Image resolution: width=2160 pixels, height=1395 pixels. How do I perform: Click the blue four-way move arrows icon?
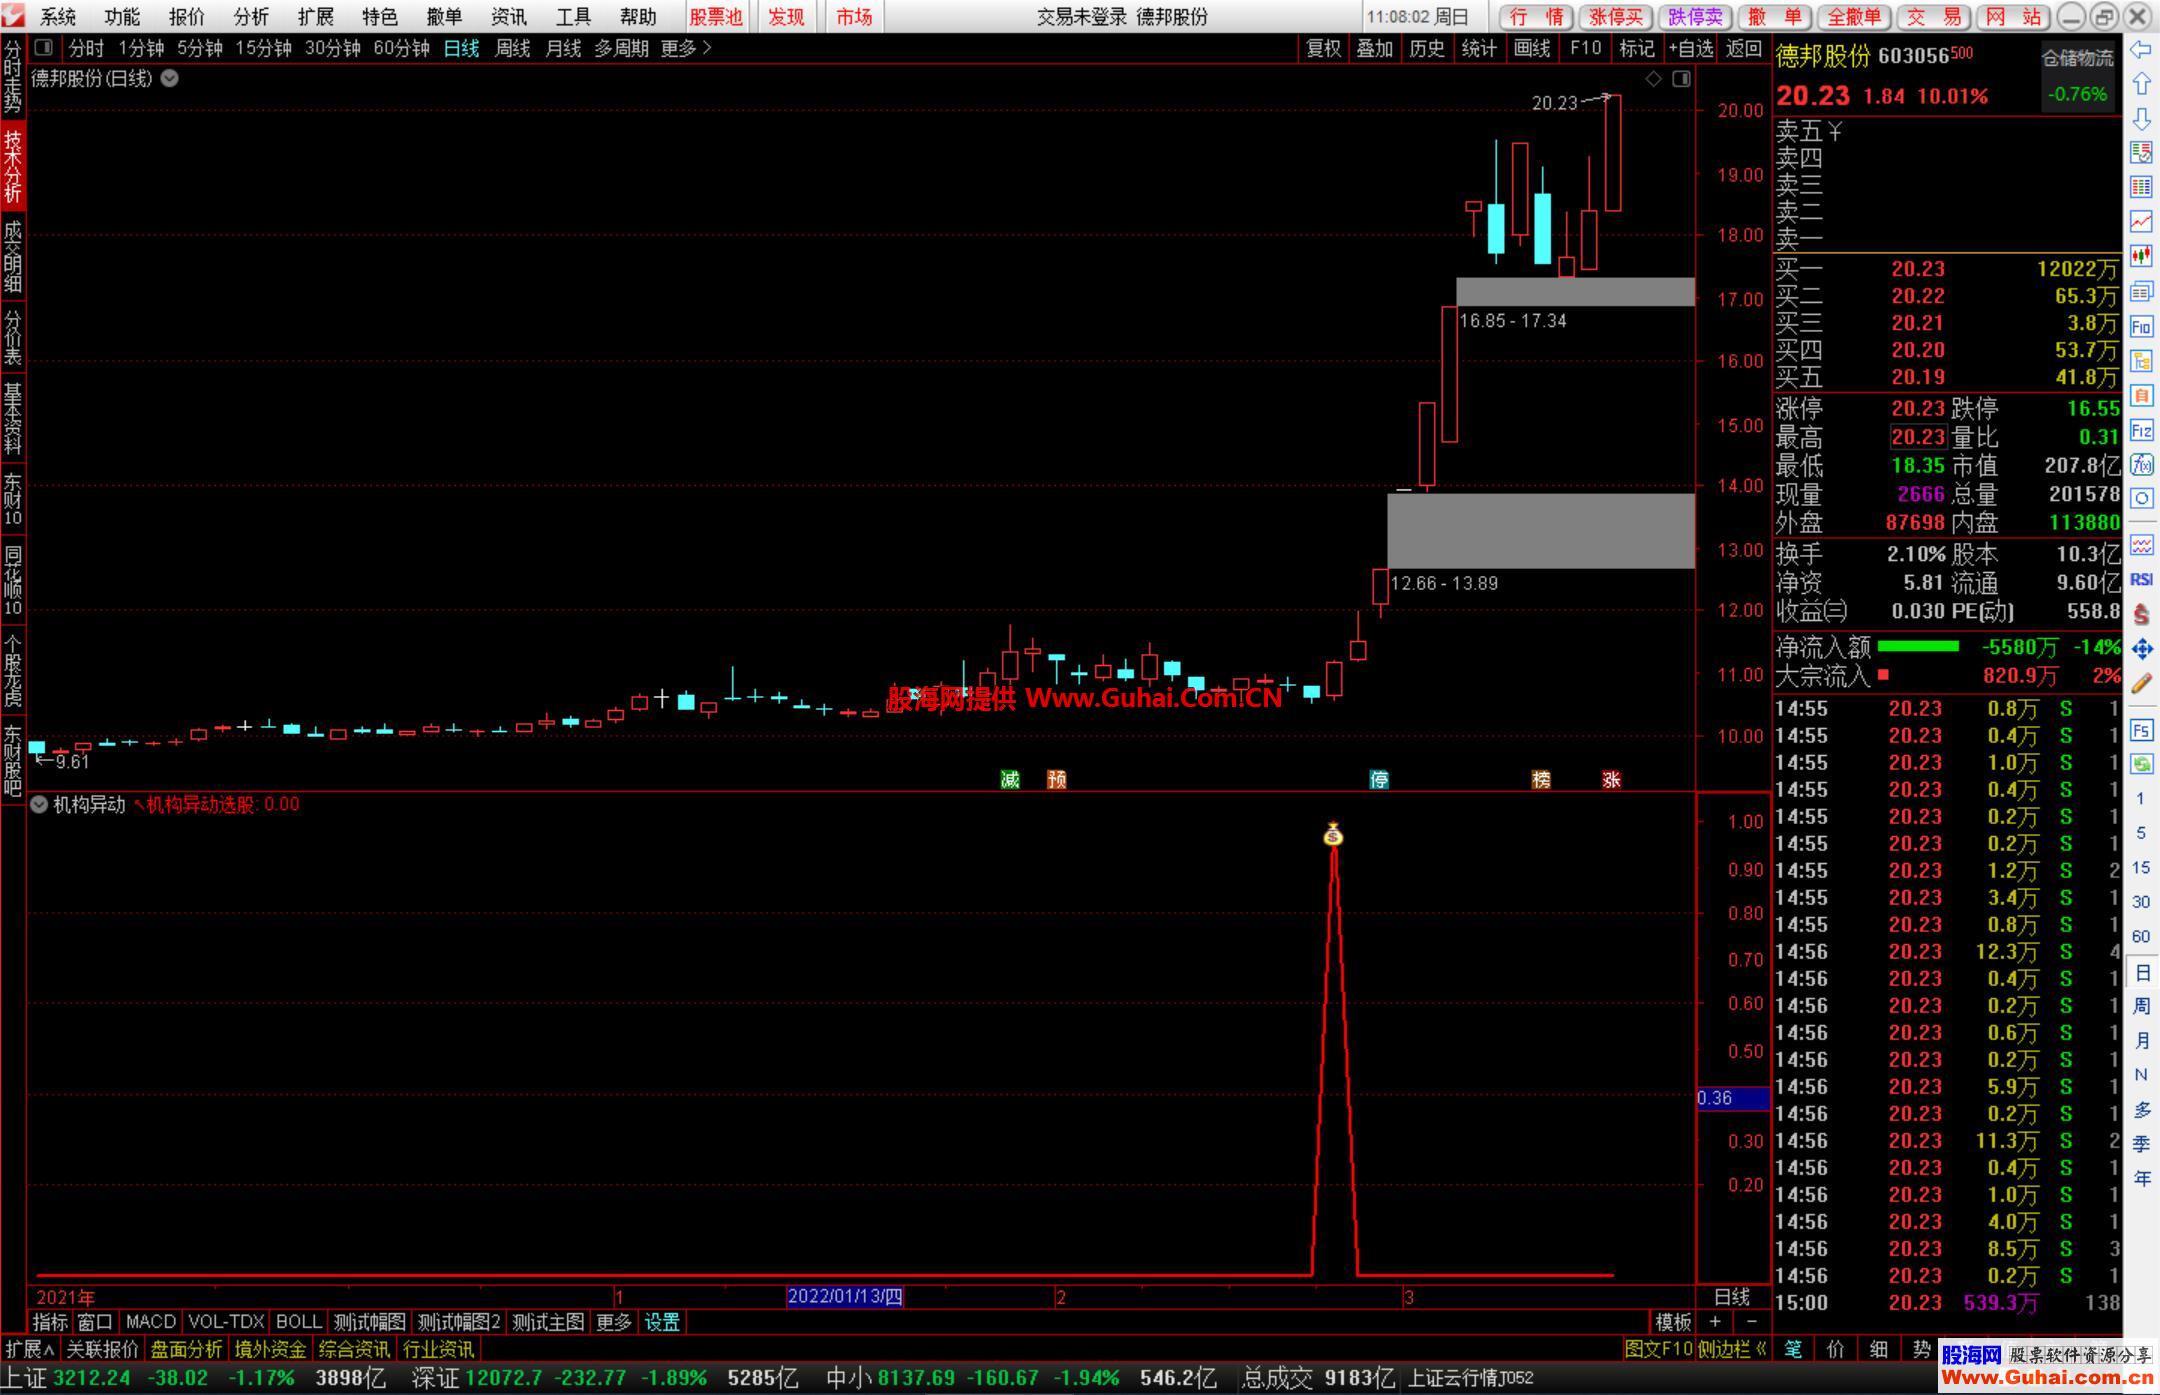click(2141, 649)
